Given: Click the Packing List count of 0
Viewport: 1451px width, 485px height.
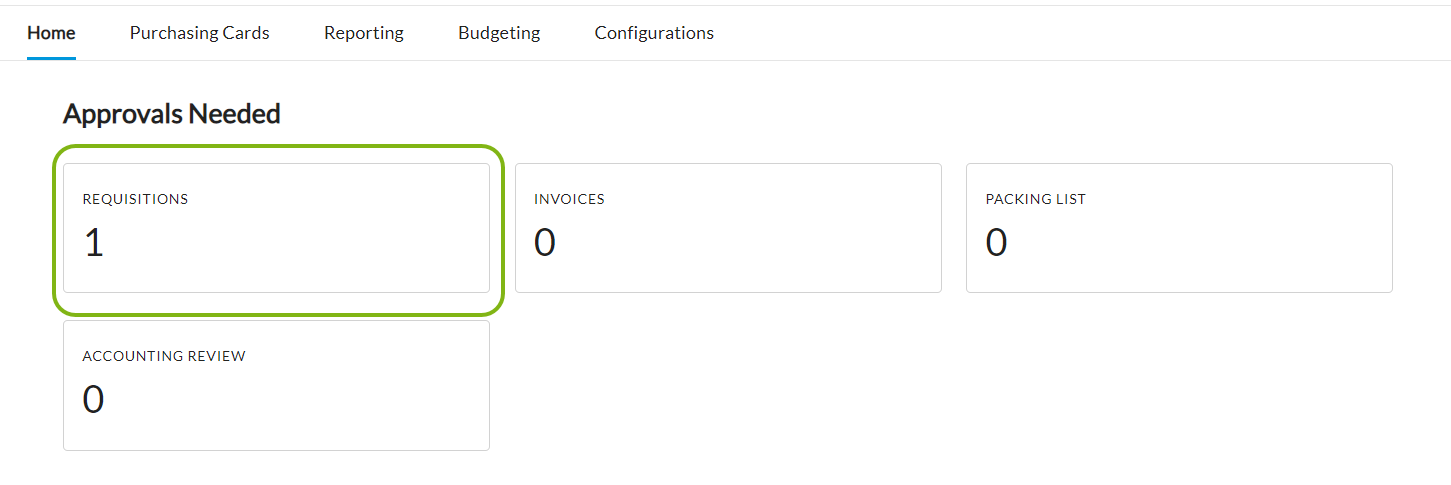Looking at the screenshot, I should (996, 243).
